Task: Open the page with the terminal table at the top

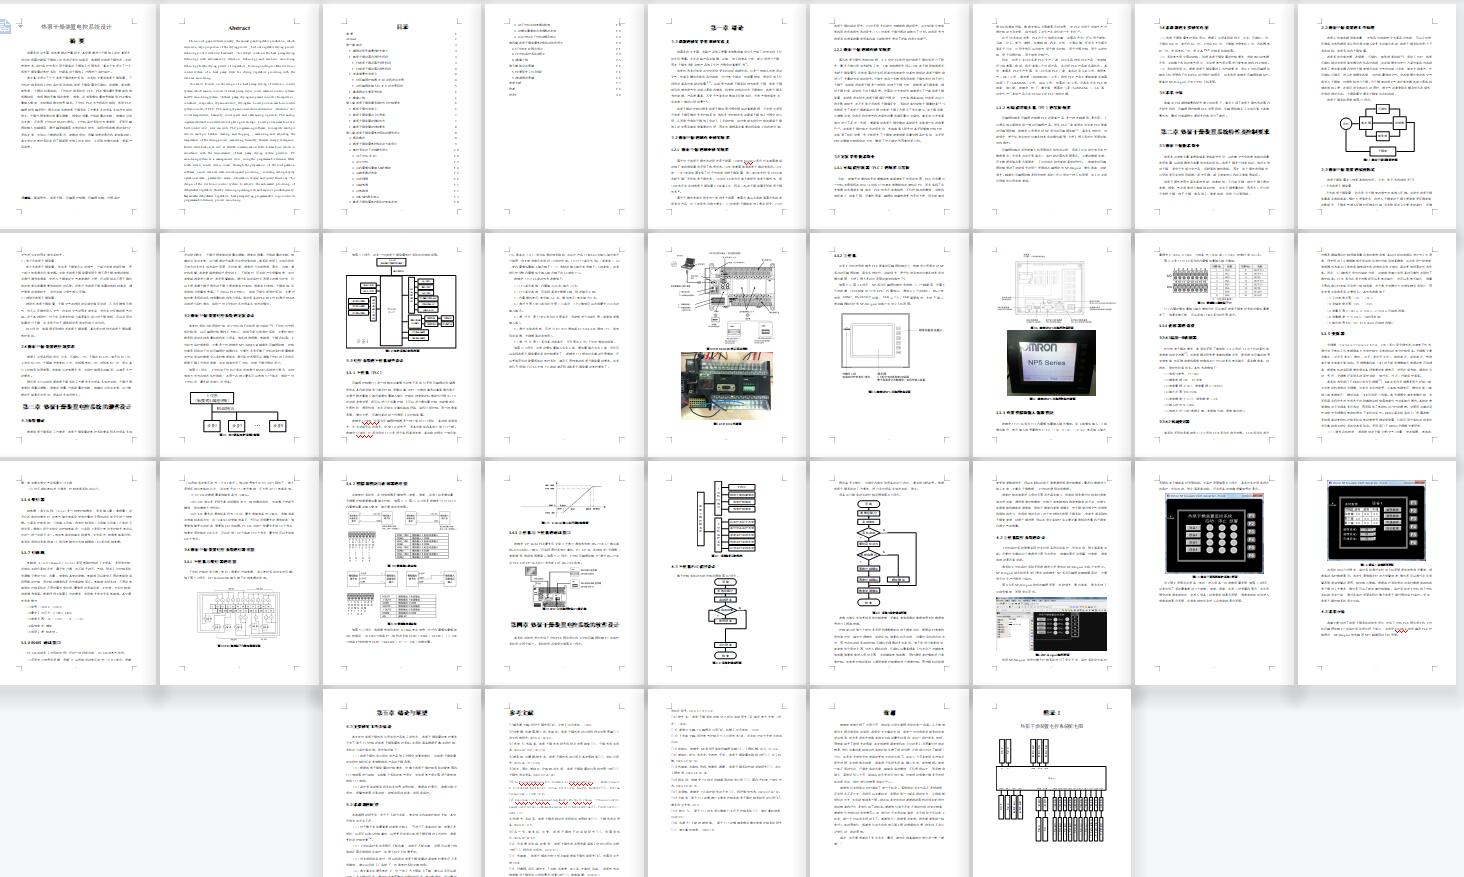Action: pyautogui.click(x=1214, y=344)
